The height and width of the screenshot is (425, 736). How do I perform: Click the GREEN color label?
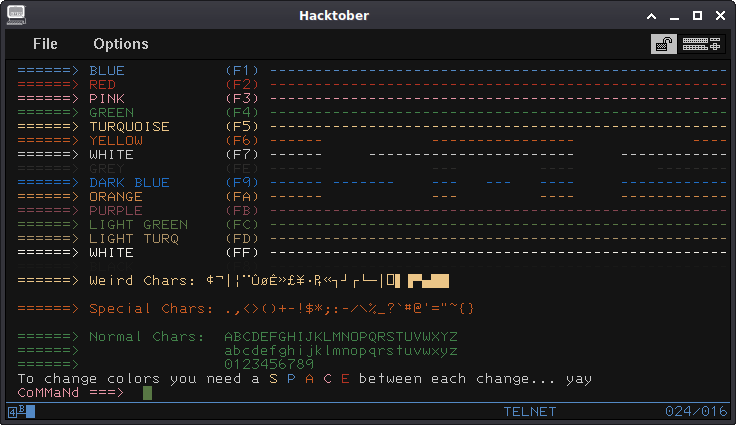coord(112,113)
